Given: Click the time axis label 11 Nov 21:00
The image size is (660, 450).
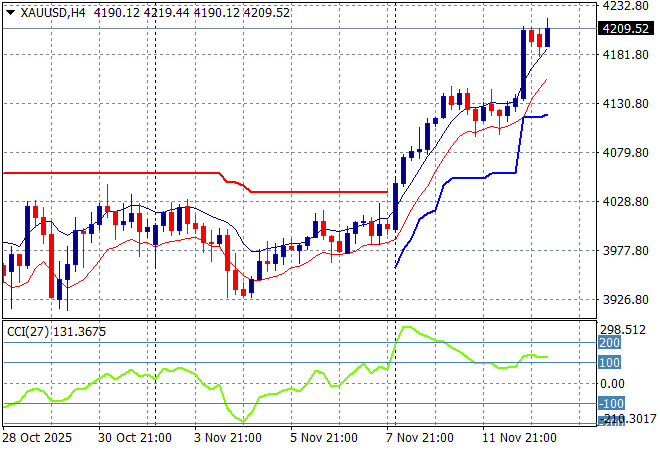Looking at the screenshot, I should pyautogui.click(x=519, y=438).
